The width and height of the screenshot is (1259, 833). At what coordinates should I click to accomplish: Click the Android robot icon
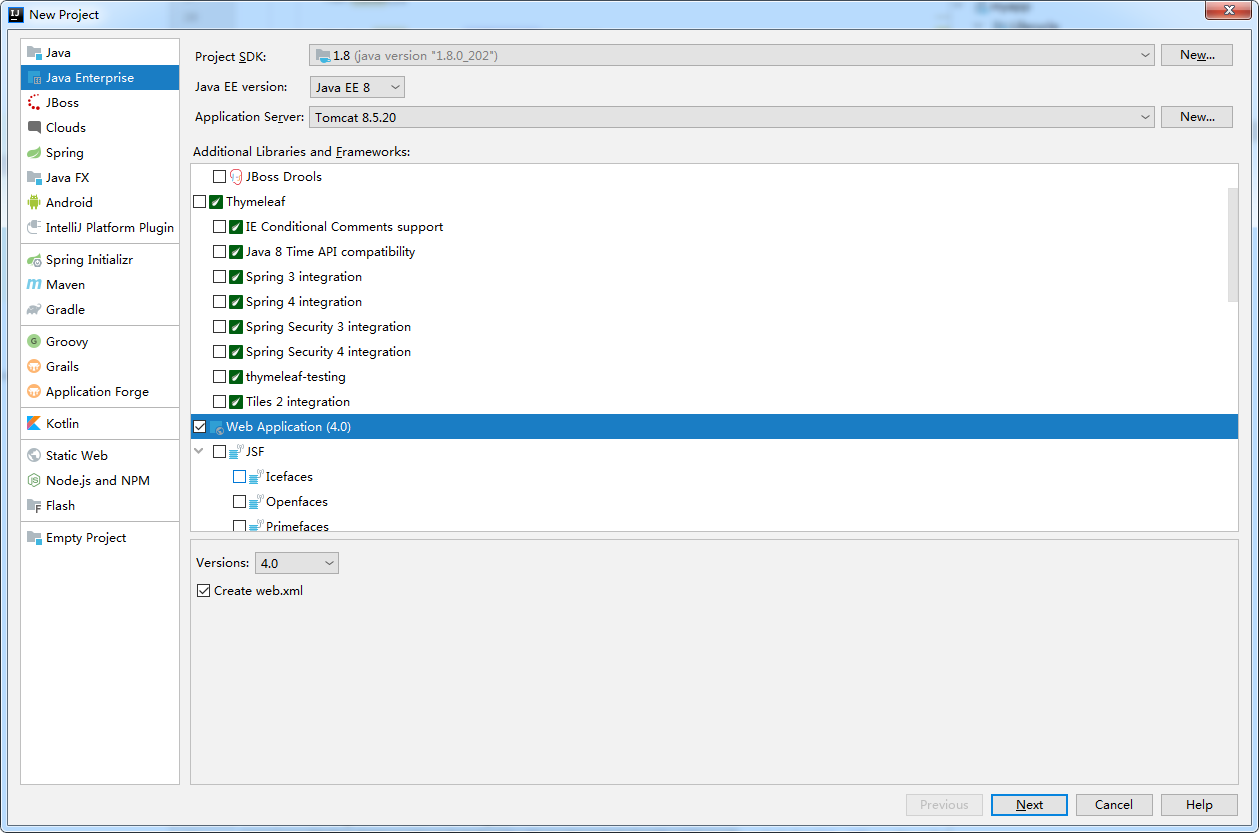35,202
